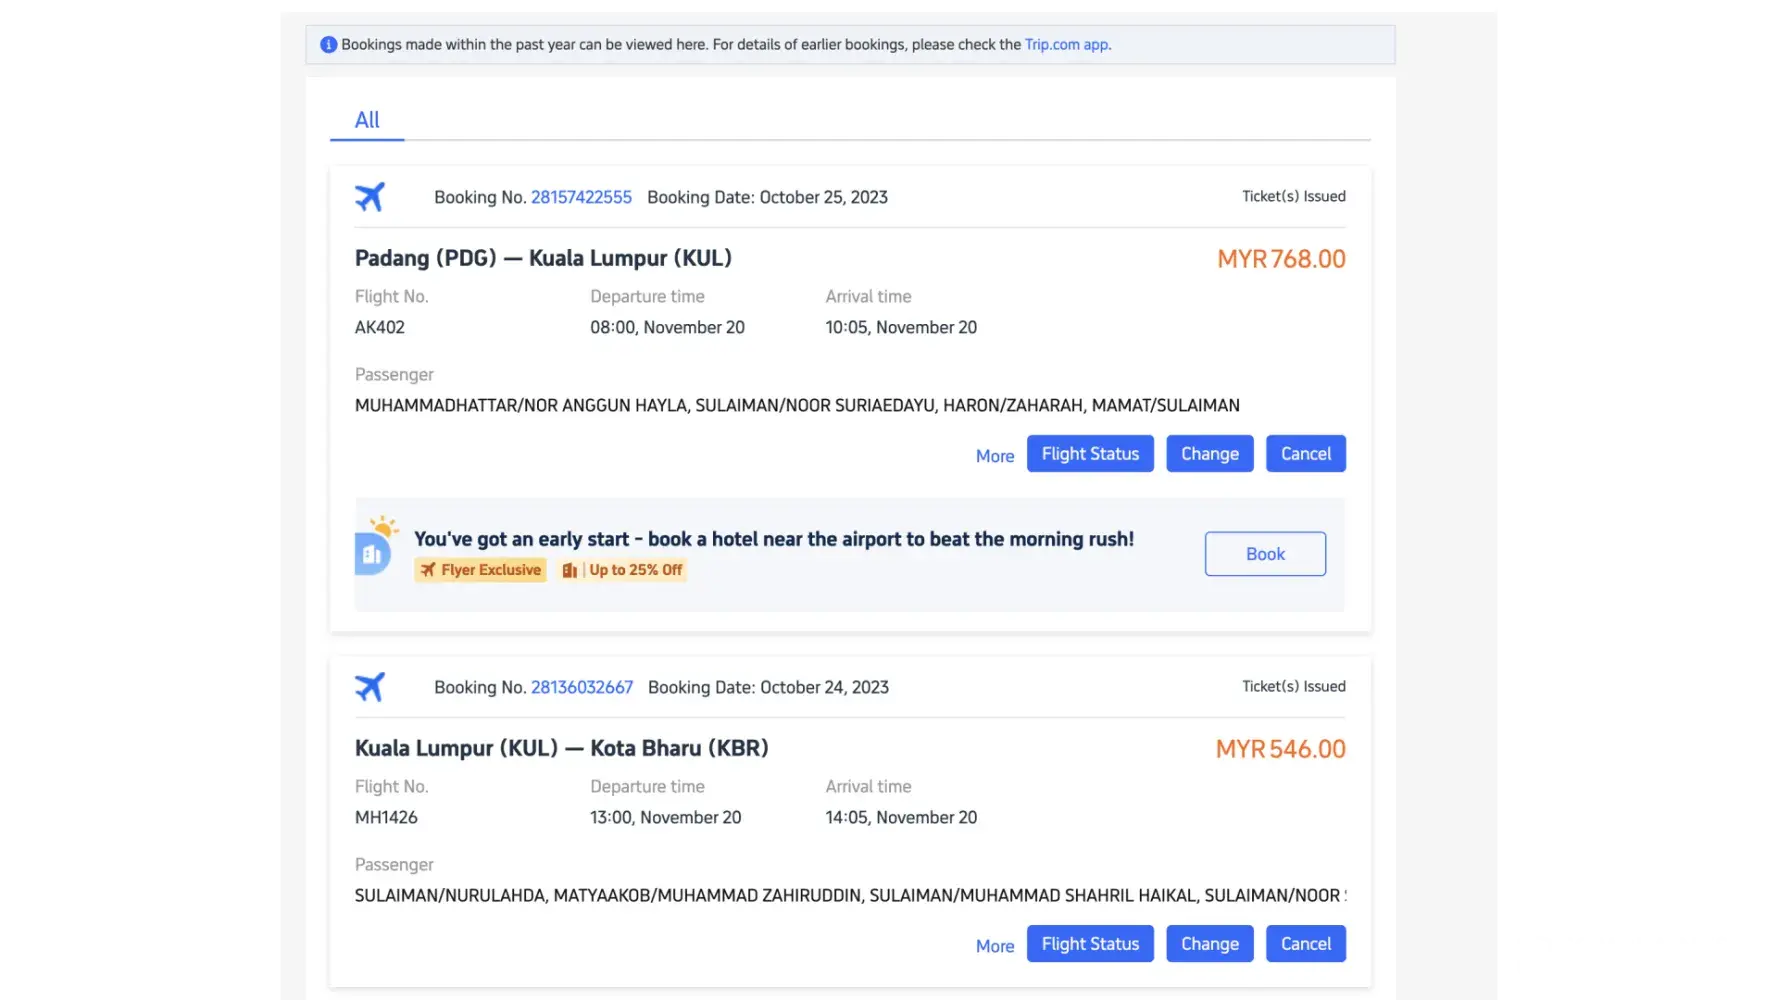1778x1000 pixels.
Task: Cancel the MYR 768.00 Padang flight booking
Action: point(1305,454)
